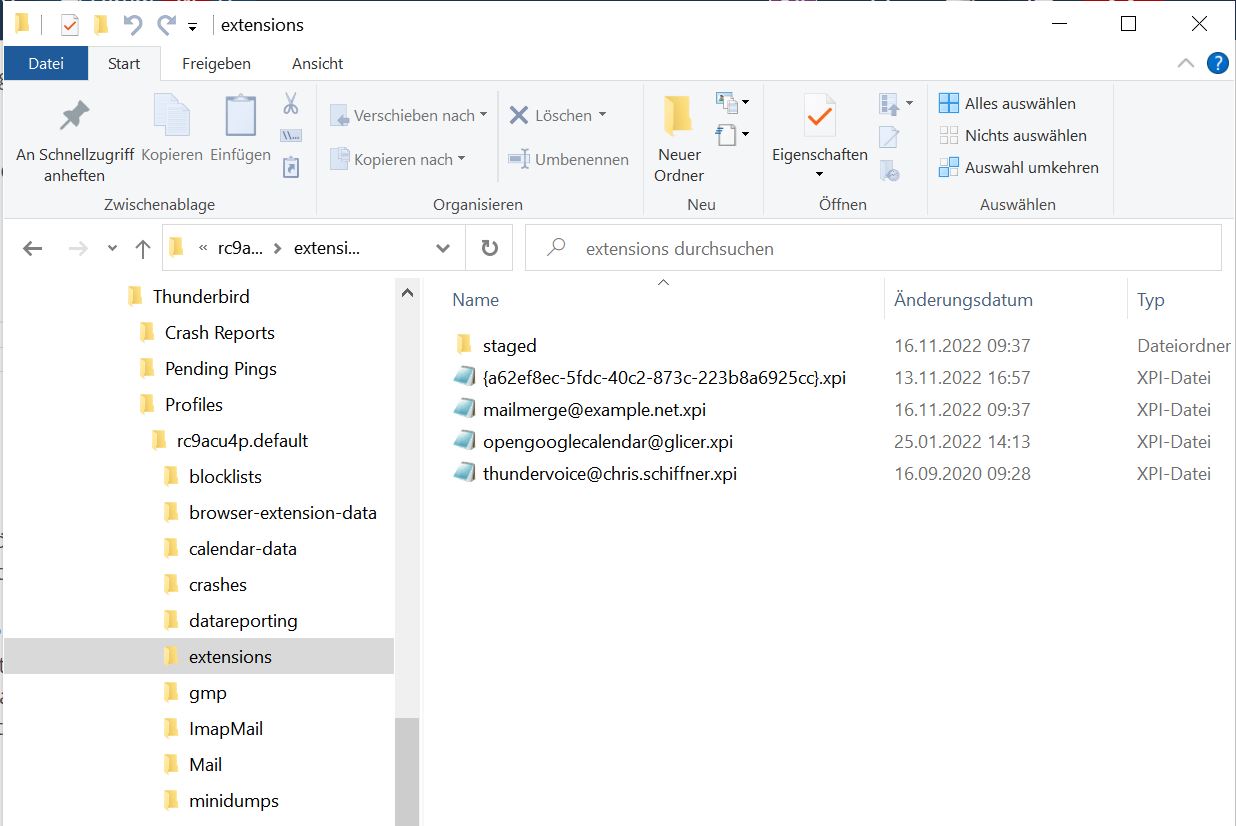Go back with the left arrow
This screenshot has width=1236, height=826.
(33, 249)
